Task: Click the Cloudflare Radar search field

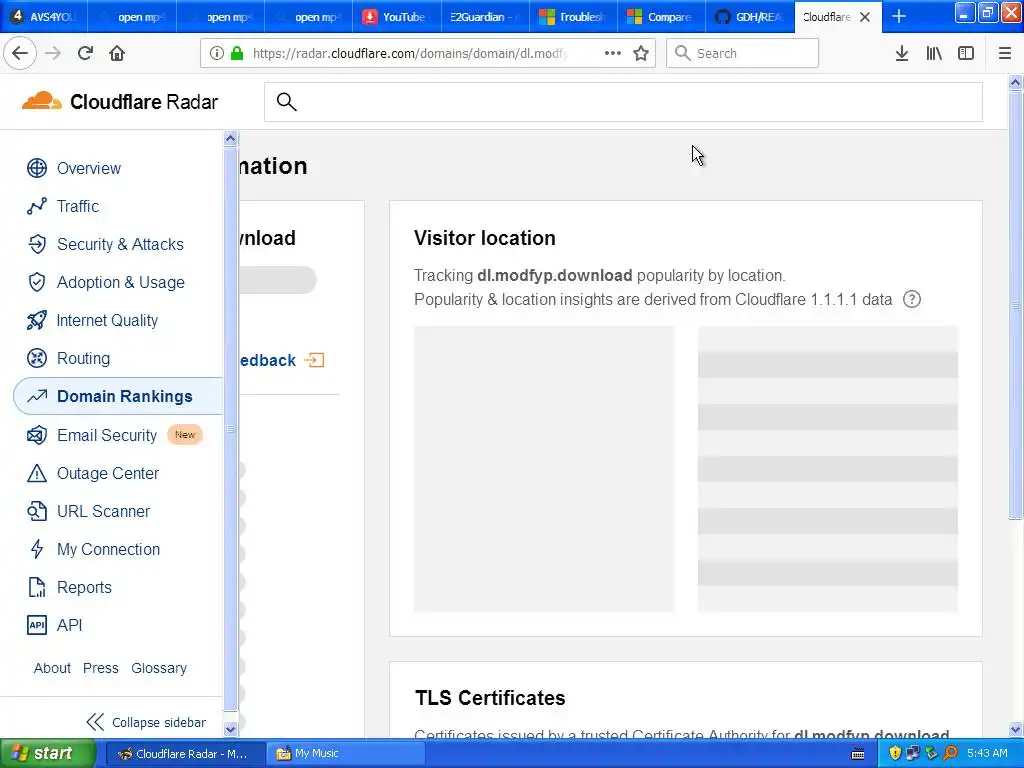Action: pos(623,102)
